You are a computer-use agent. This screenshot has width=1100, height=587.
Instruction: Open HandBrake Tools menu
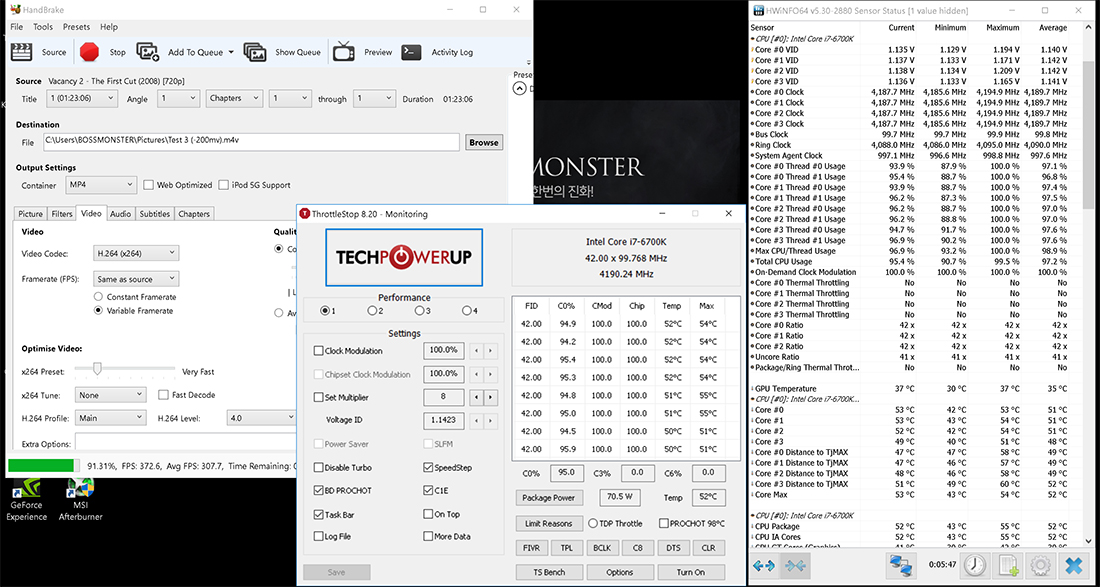click(x=43, y=27)
